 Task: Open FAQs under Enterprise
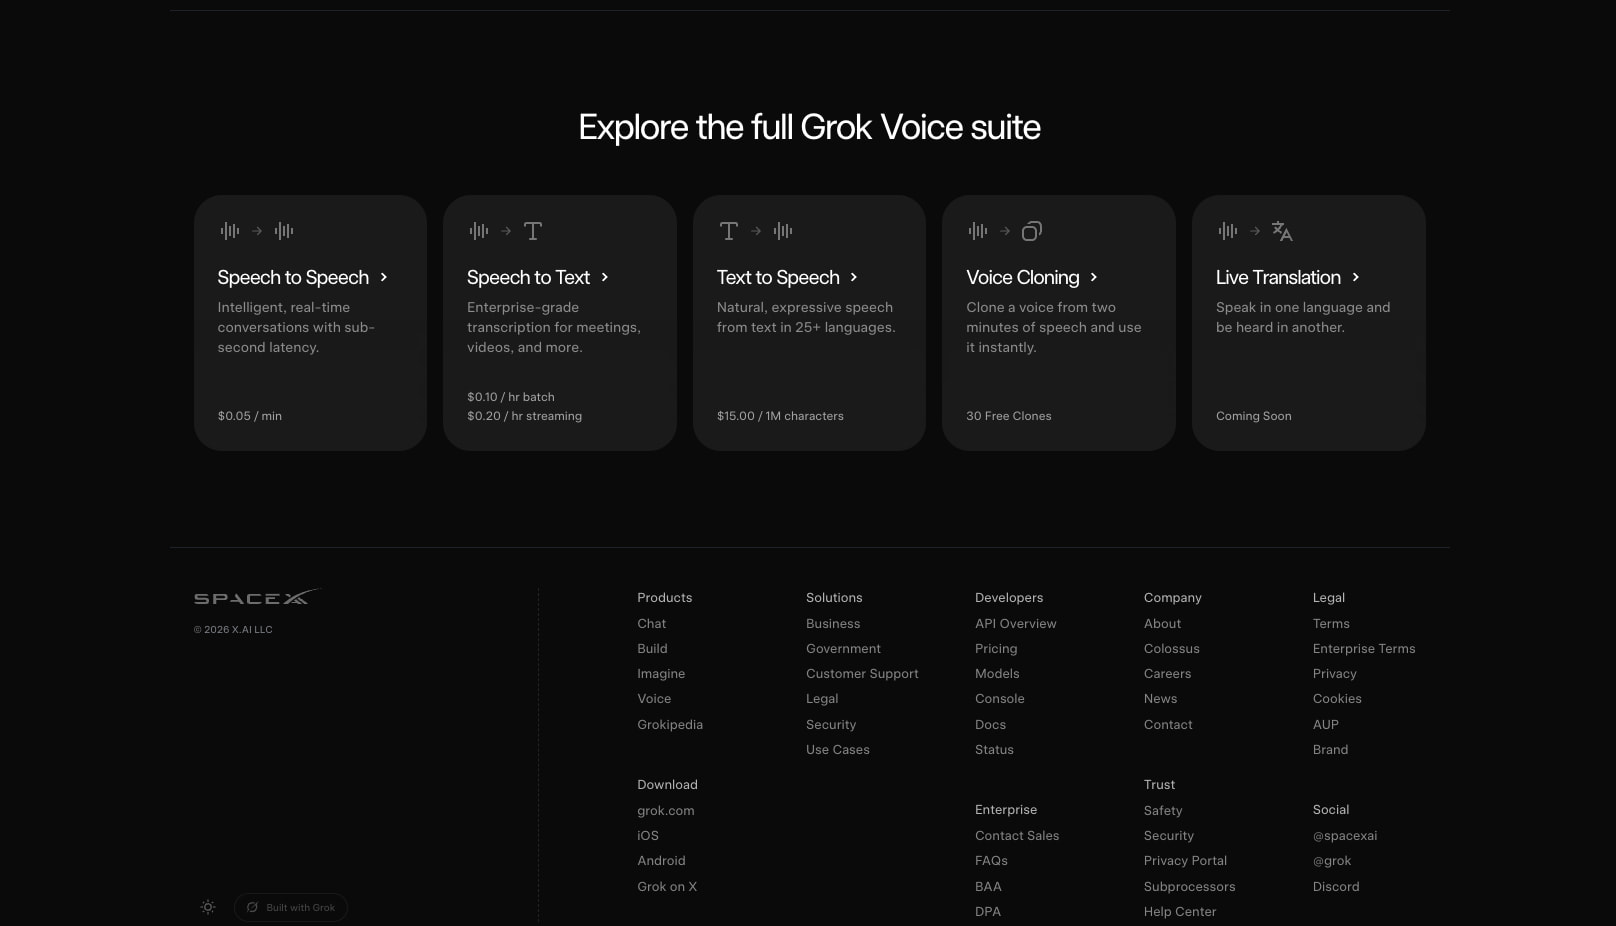(x=991, y=860)
